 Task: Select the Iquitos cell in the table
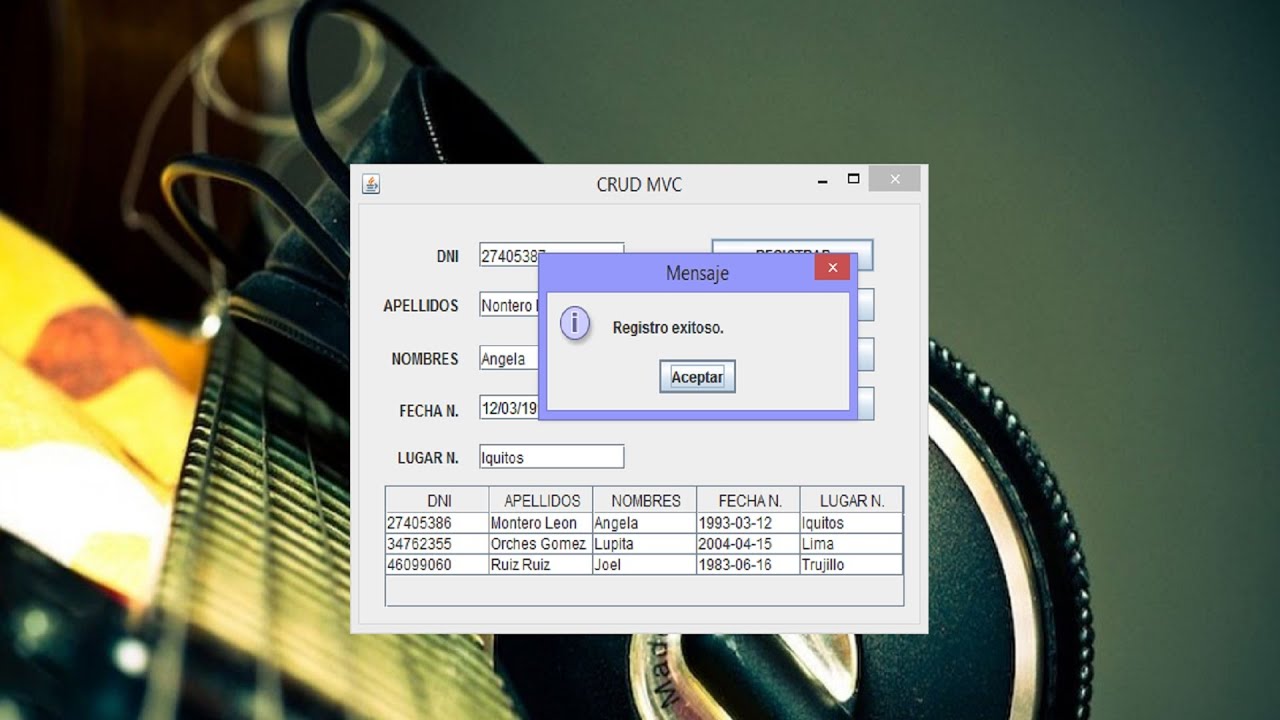(851, 523)
